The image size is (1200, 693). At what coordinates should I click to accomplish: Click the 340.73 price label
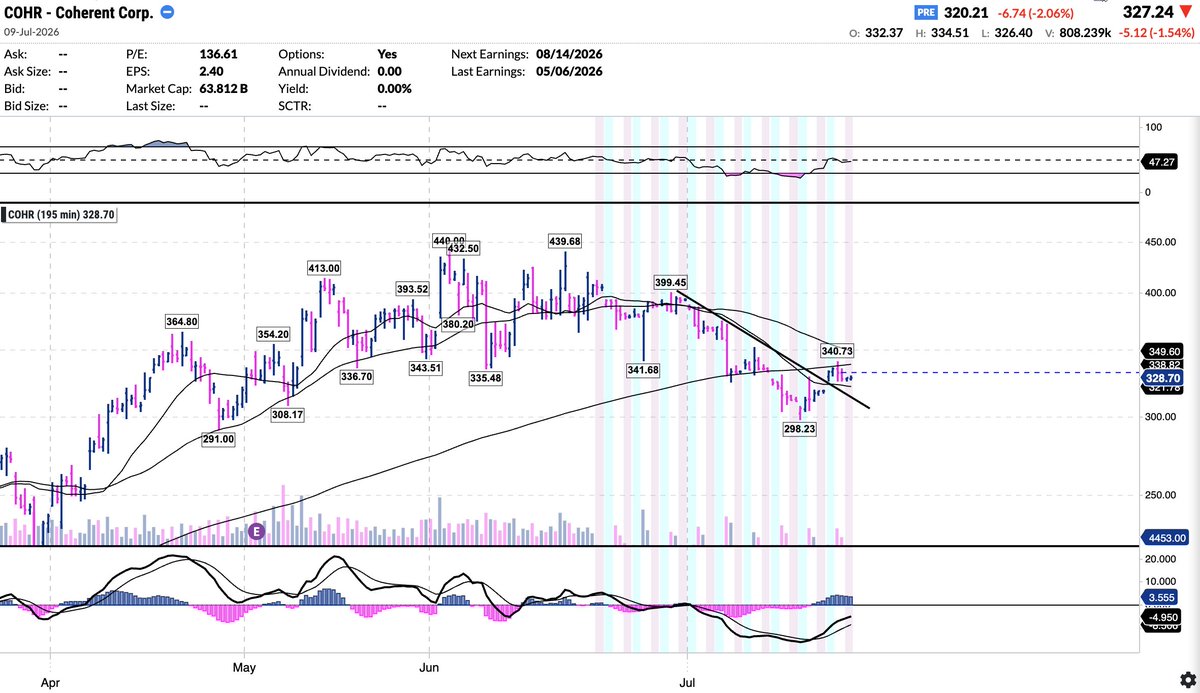pos(836,351)
